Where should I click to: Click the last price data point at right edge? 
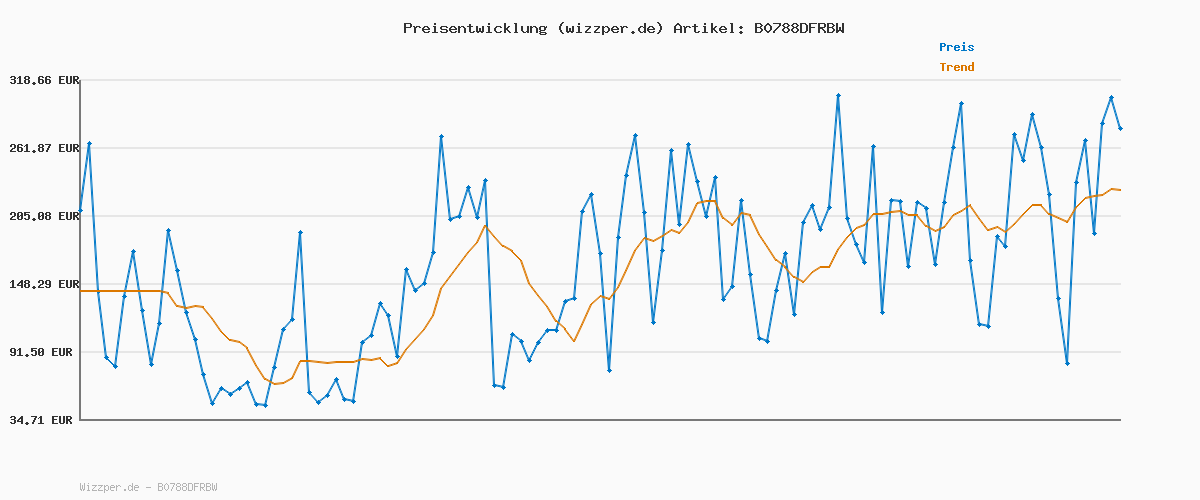(1120, 129)
